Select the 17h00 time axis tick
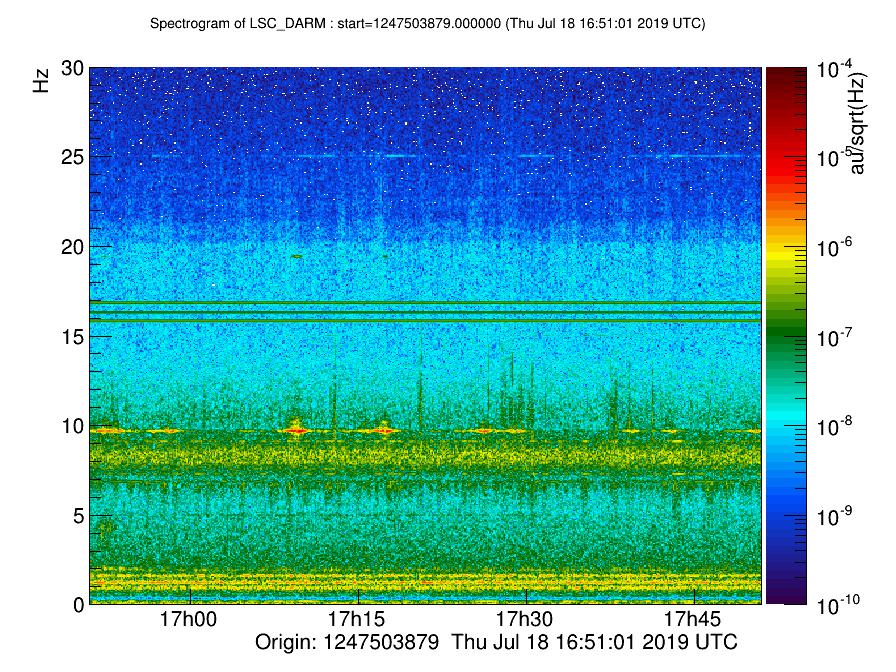Image resolution: width=896 pixels, height=672 pixels. point(190,620)
